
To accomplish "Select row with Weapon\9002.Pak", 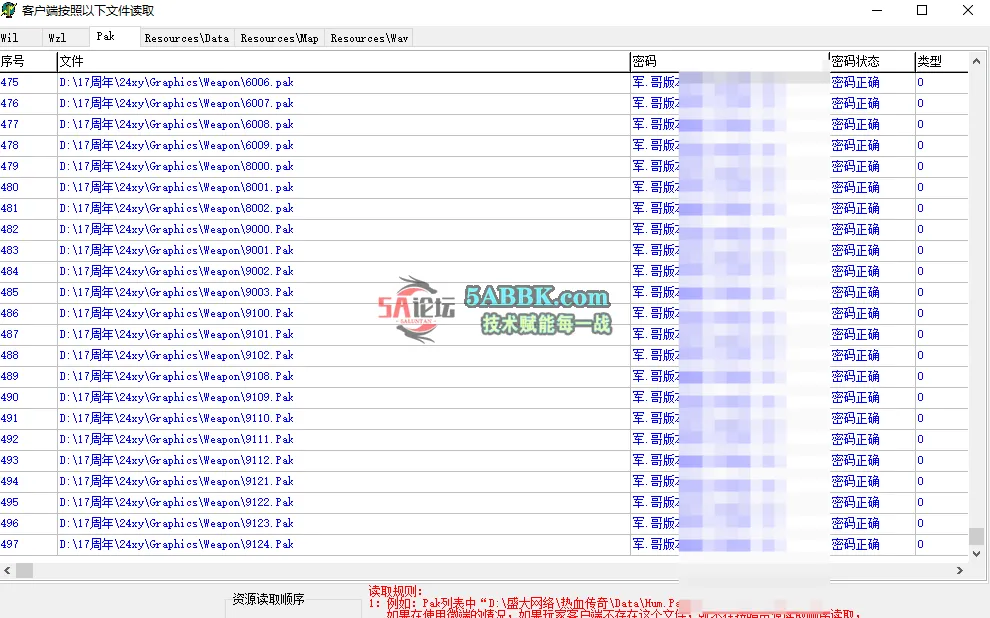I will coord(484,271).
